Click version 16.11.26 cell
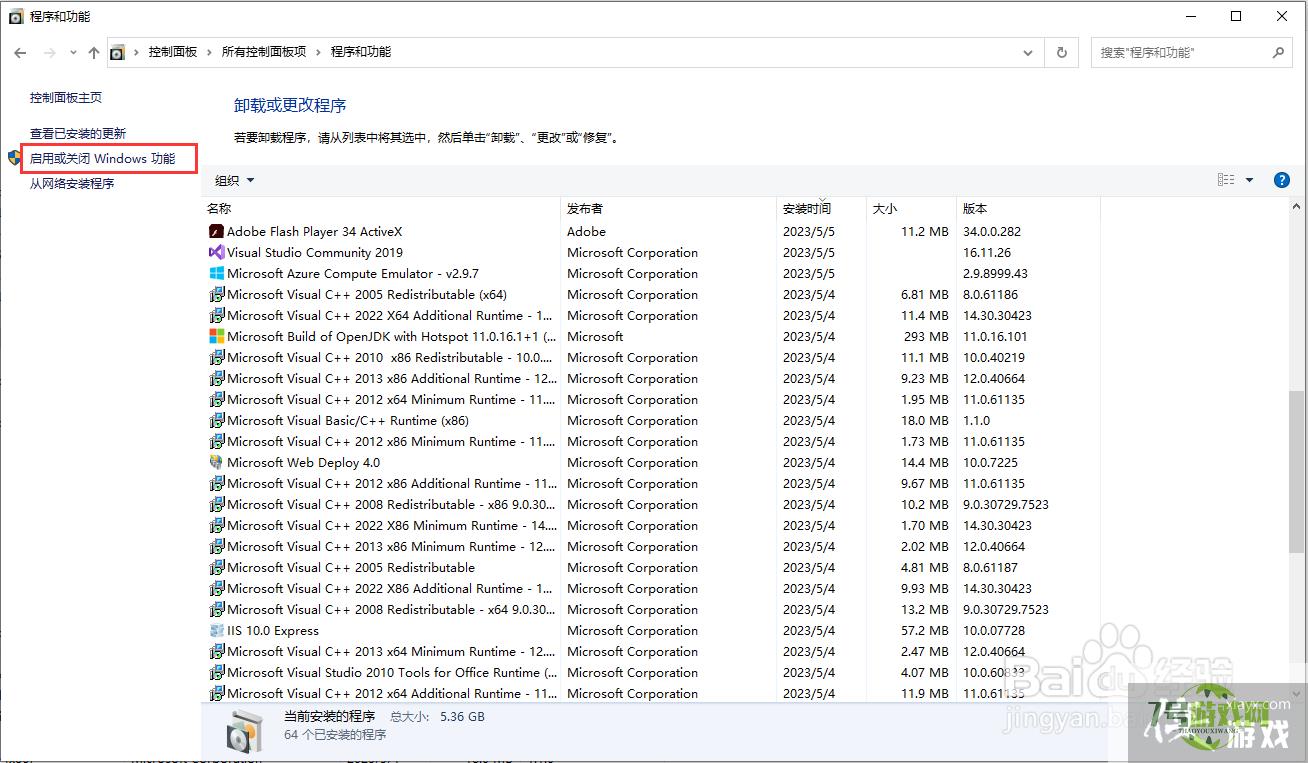 987,252
